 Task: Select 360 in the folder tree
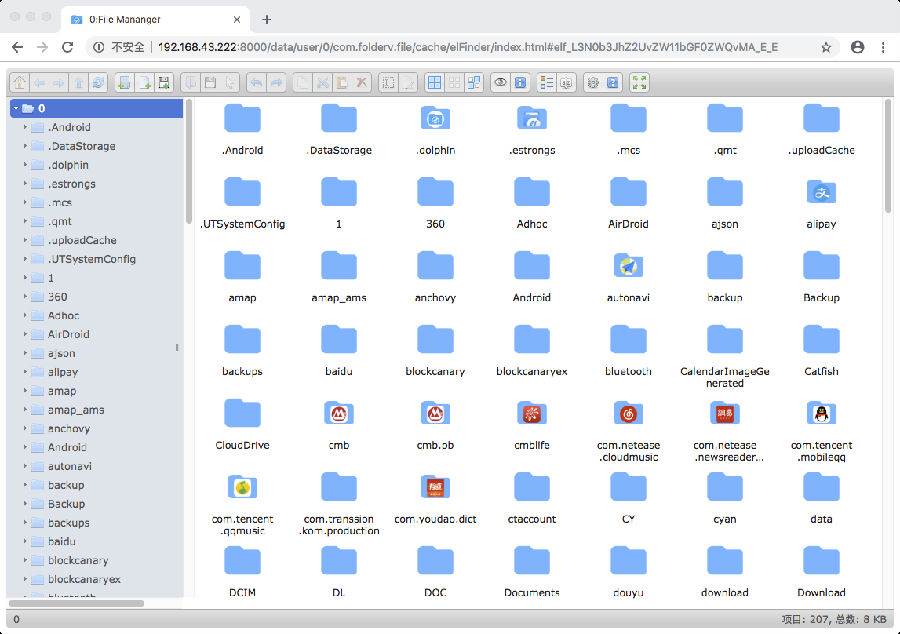(57, 297)
